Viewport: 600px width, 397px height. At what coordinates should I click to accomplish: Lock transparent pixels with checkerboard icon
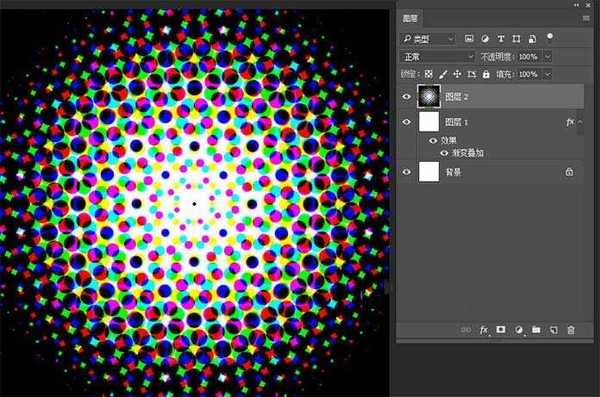click(x=429, y=74)
